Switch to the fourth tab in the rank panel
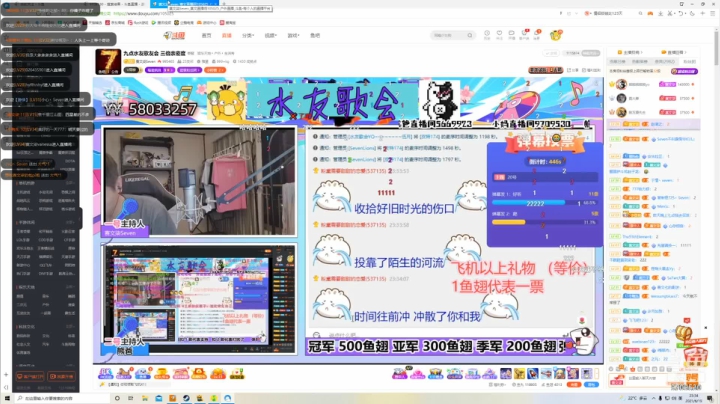720x404 pixels. pyautogui.click(x=689, y=62)
